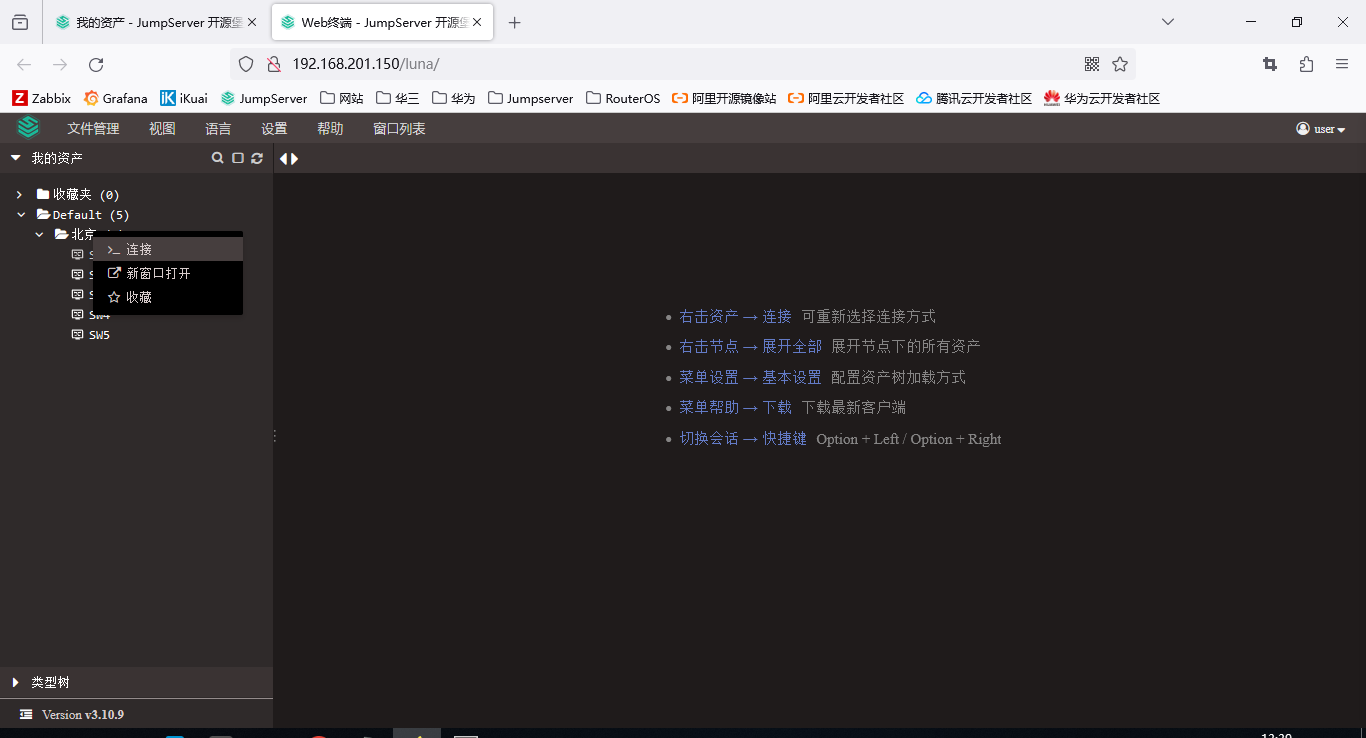Click the search icon in the asset tree toolbar
This screenshot has width=1366, height=738.
[217, 157]
